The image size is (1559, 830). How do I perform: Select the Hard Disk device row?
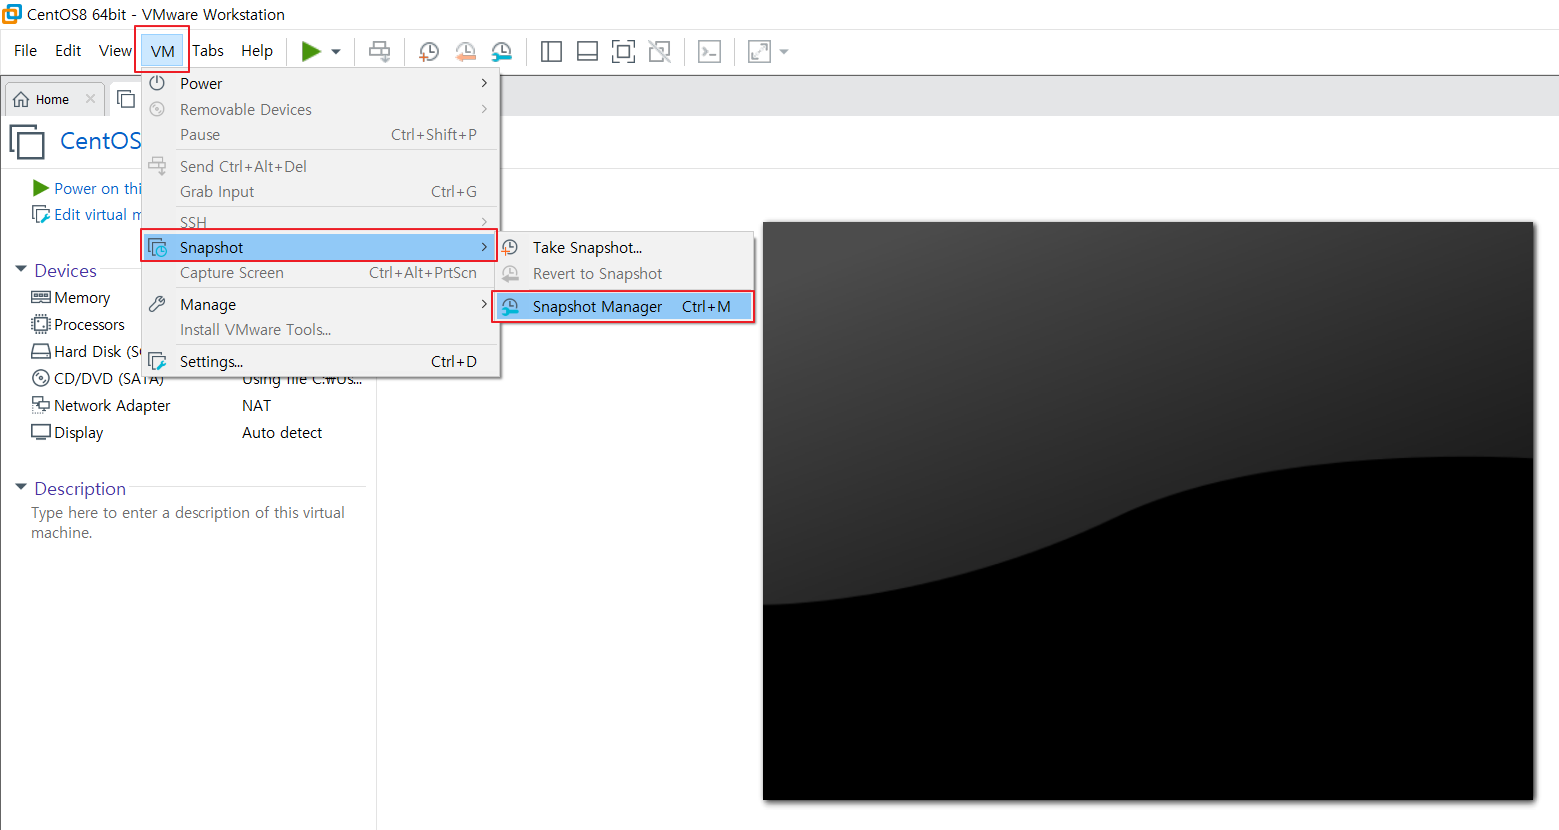click(85, 352)
